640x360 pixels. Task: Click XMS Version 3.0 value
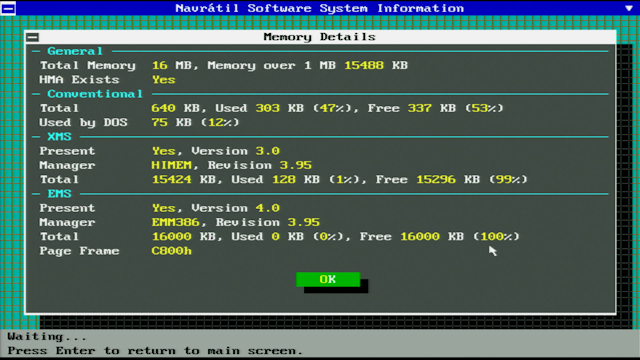[x=267, y=151]
